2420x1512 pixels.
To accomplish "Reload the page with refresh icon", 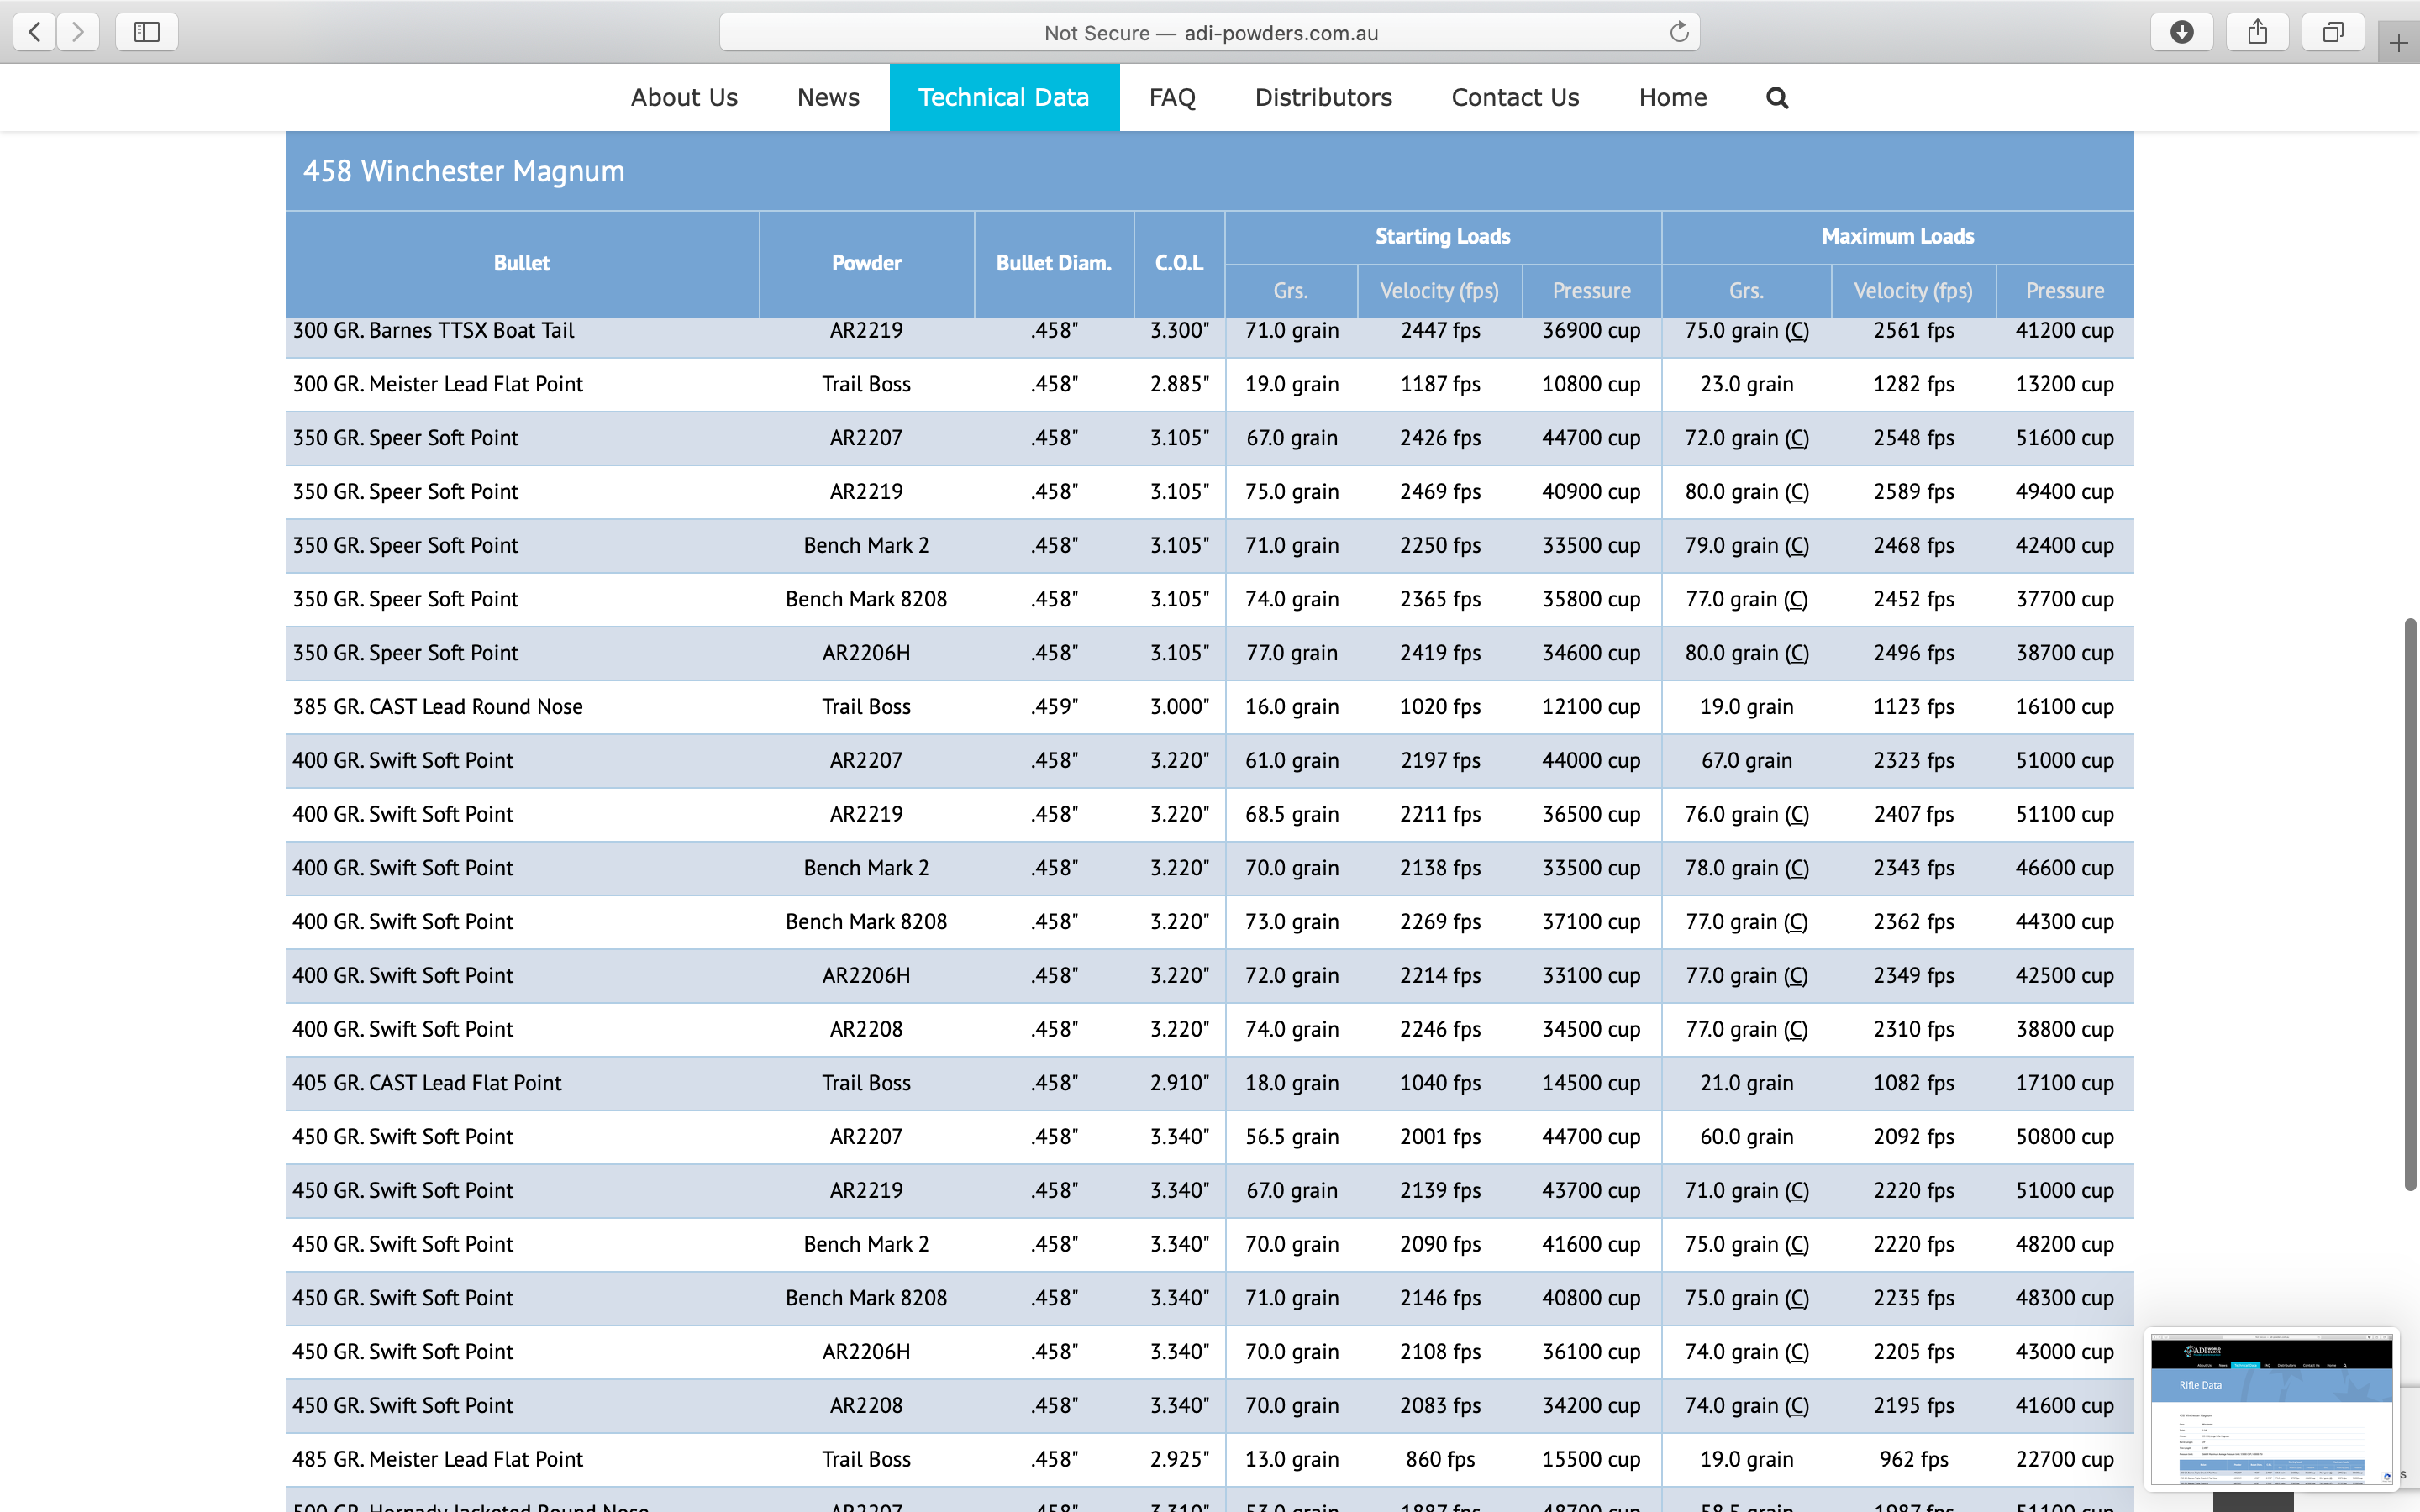I will click(1679, 32).
